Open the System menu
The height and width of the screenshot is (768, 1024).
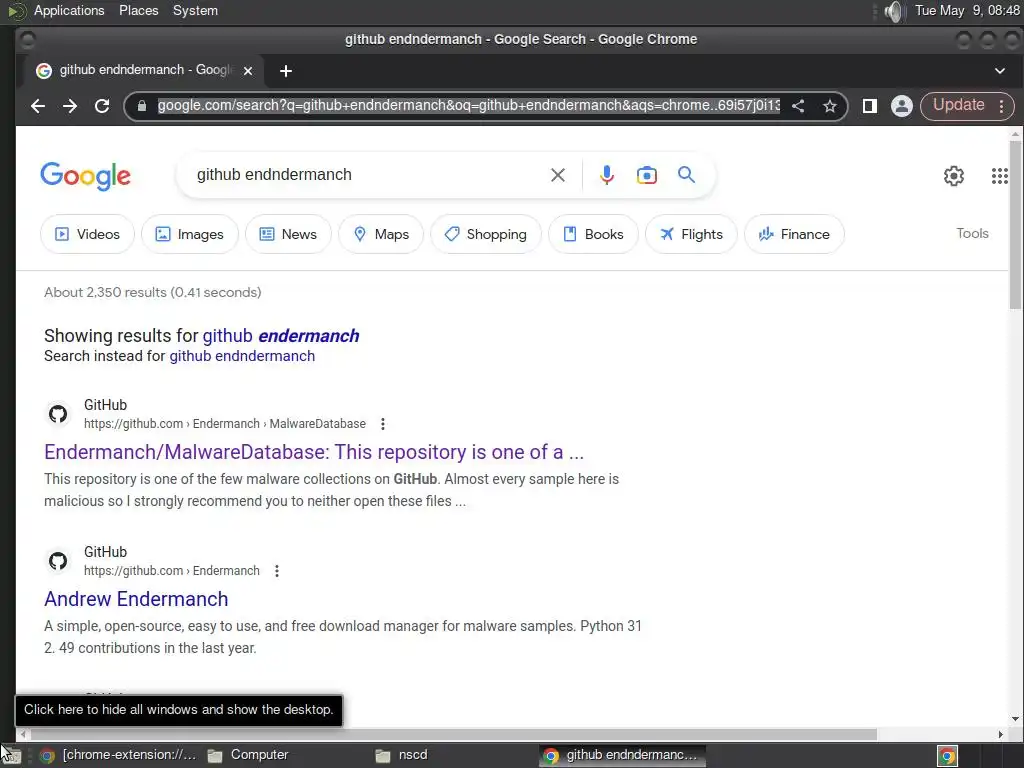click(x=195, y=10)
